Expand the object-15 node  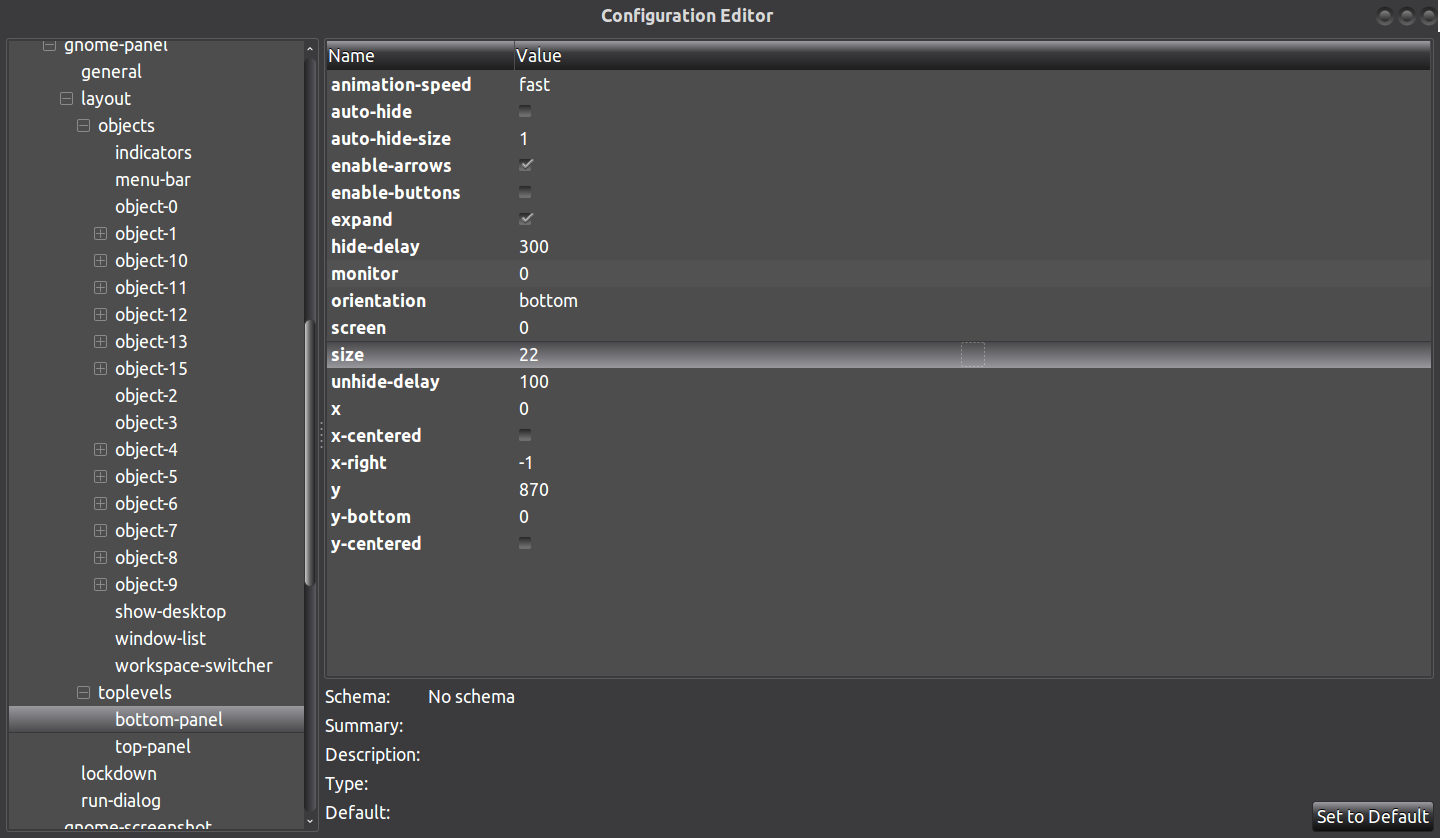click(100, 369)
